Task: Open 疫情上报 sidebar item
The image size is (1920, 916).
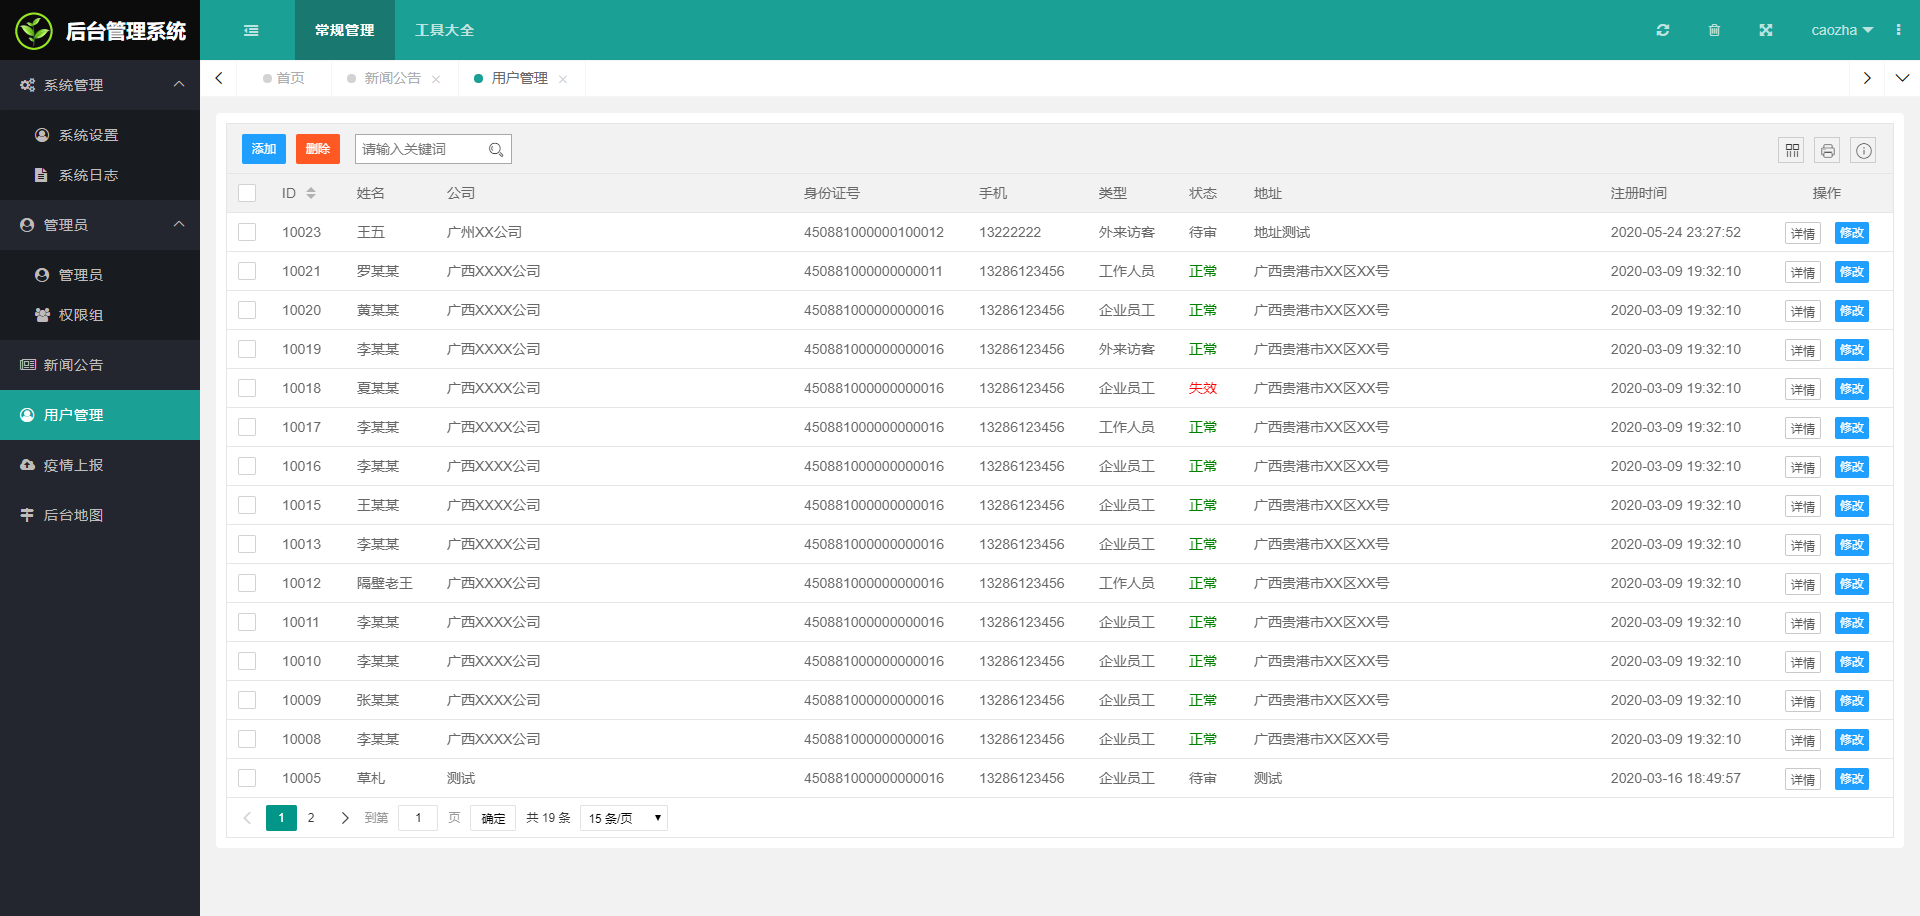Action: pyautogui.click(x=100, y=465)
